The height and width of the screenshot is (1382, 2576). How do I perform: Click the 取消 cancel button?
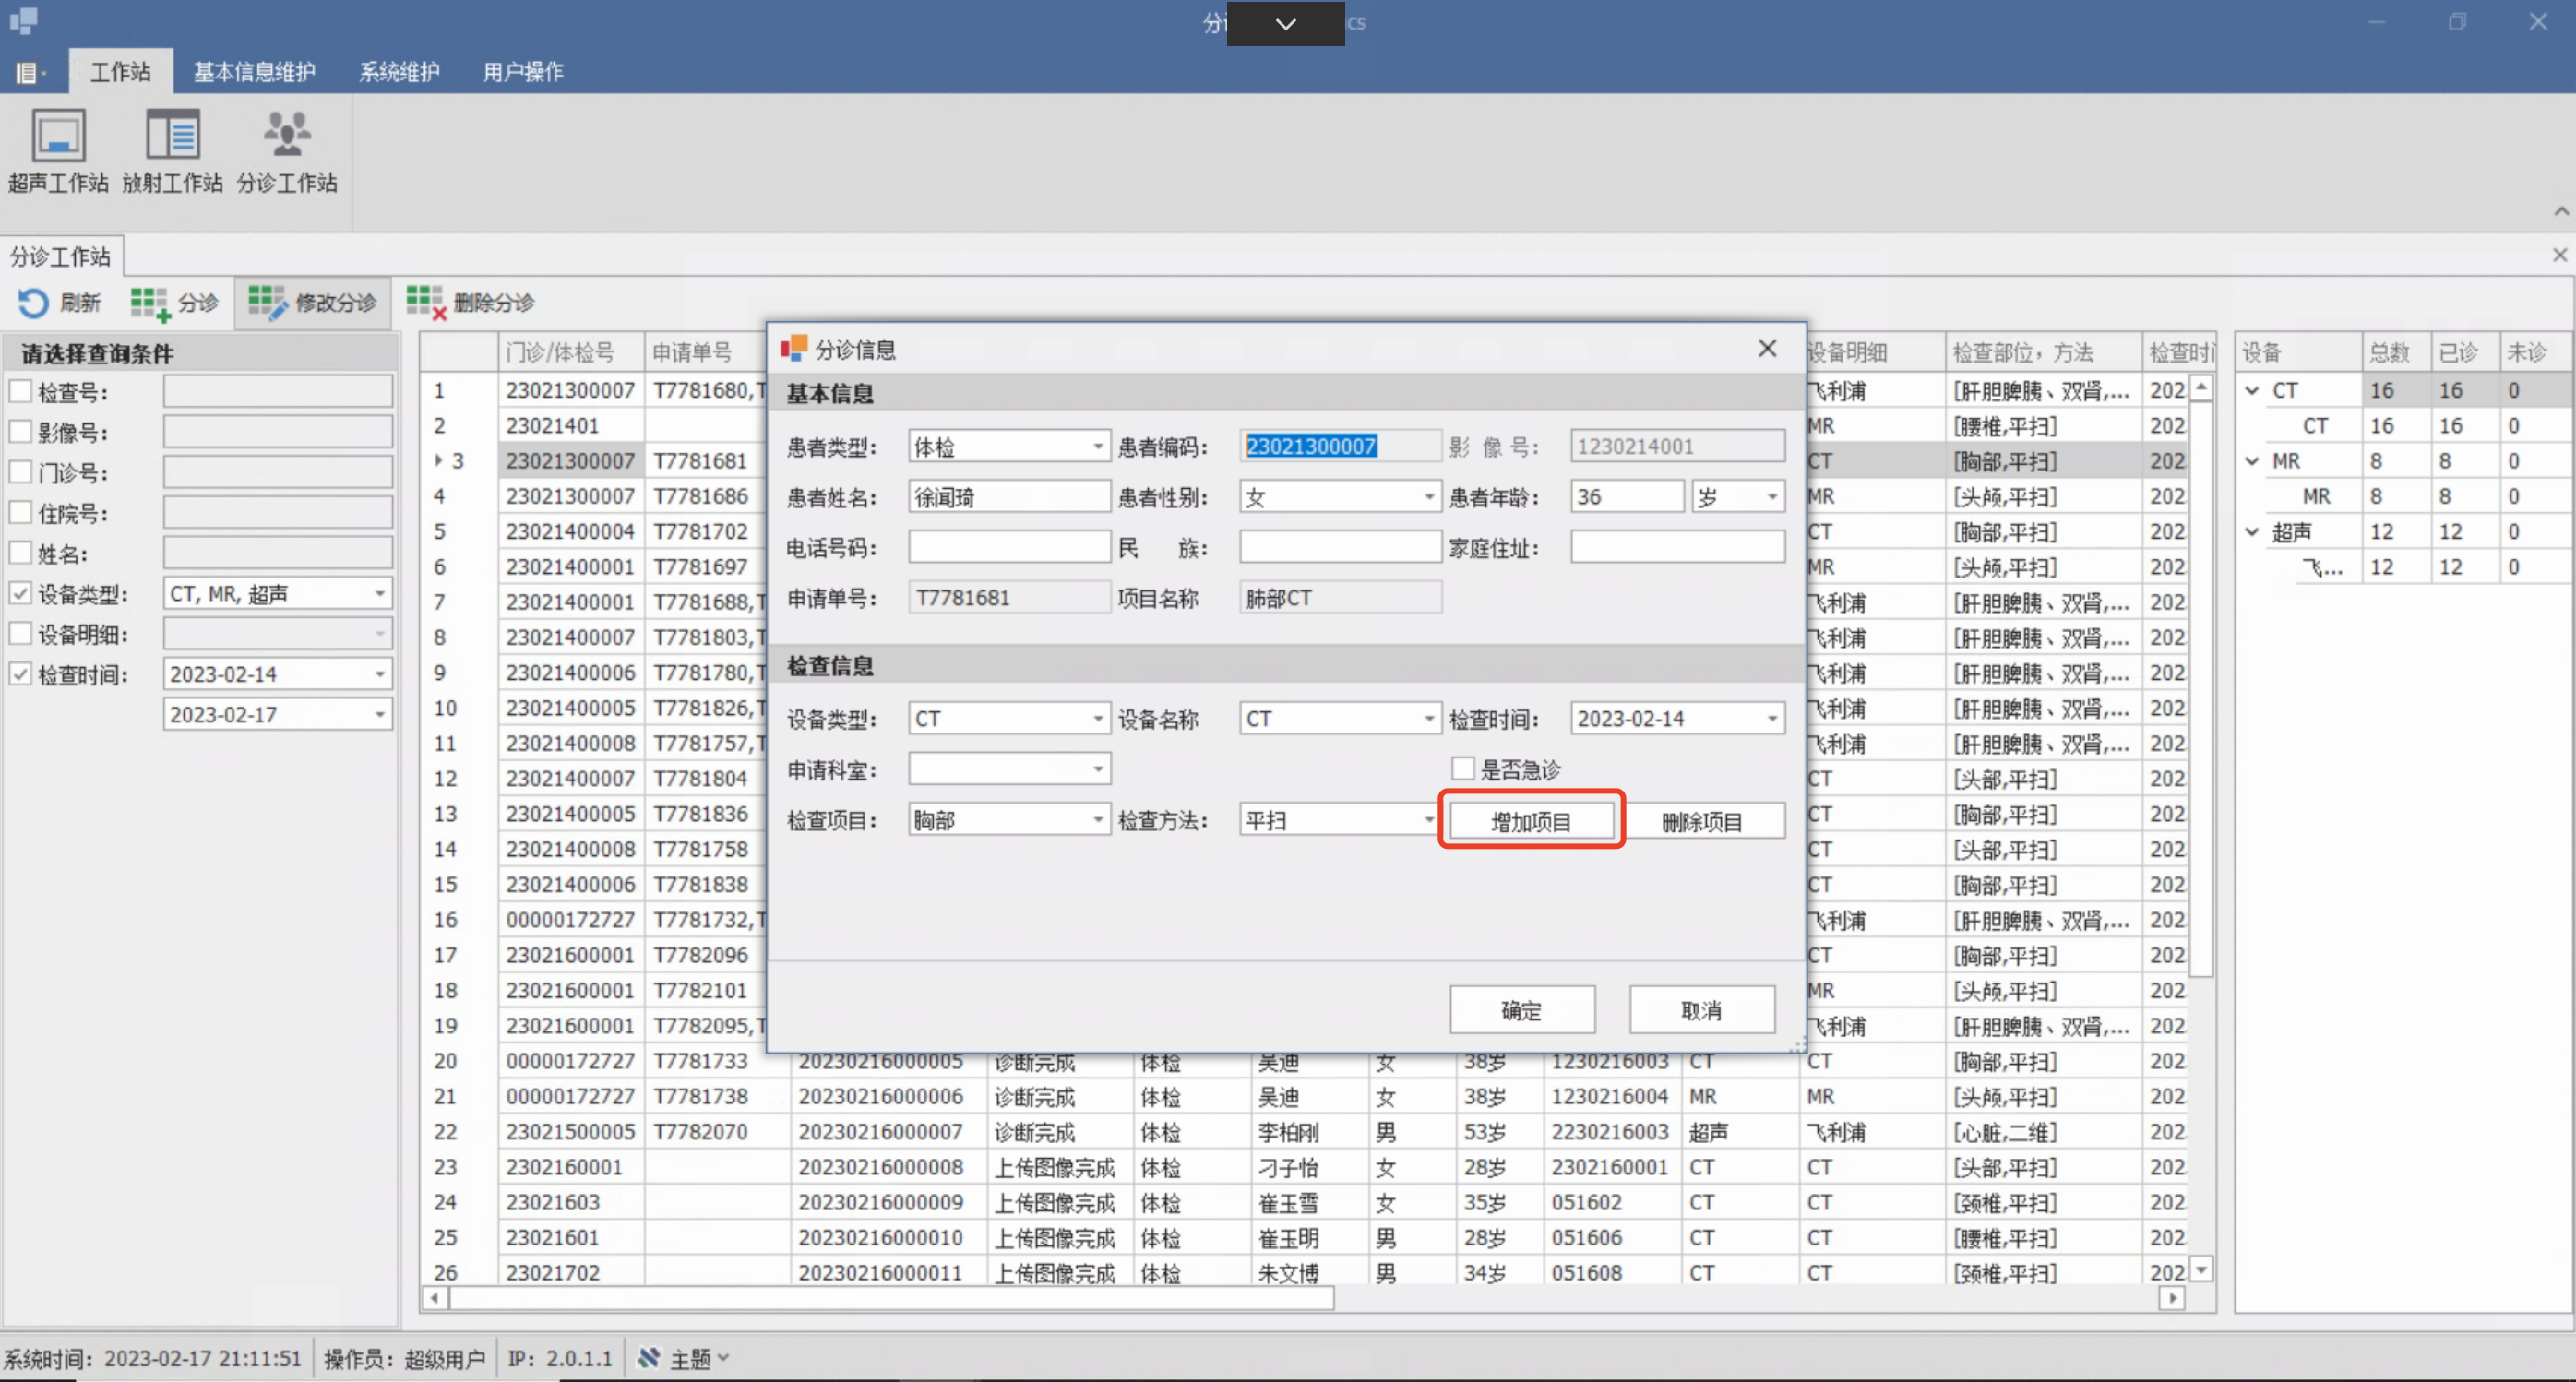pos(1702,1010)
